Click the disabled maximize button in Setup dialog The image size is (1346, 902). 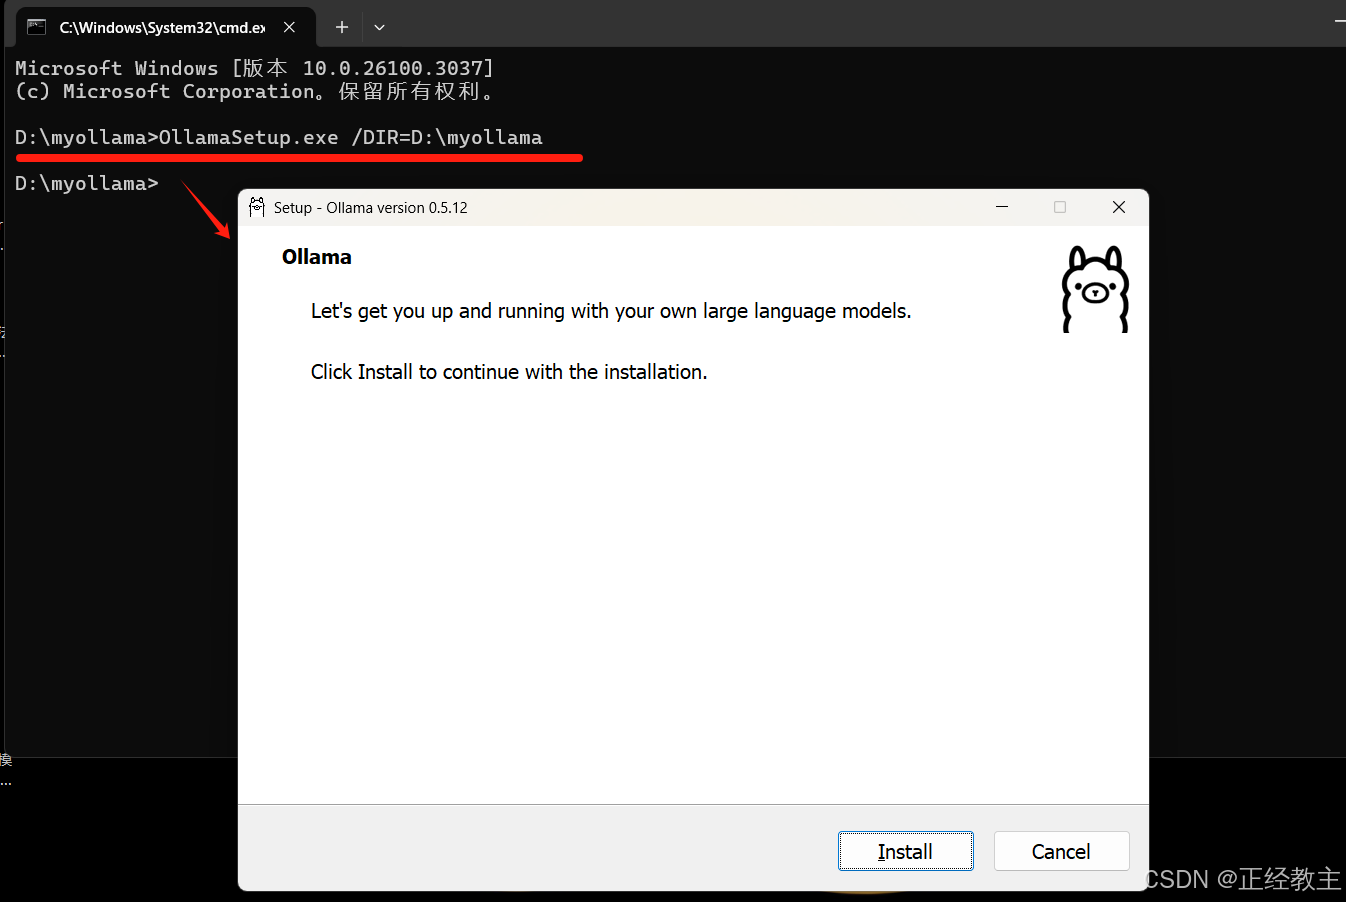(x=1060, y=207)
